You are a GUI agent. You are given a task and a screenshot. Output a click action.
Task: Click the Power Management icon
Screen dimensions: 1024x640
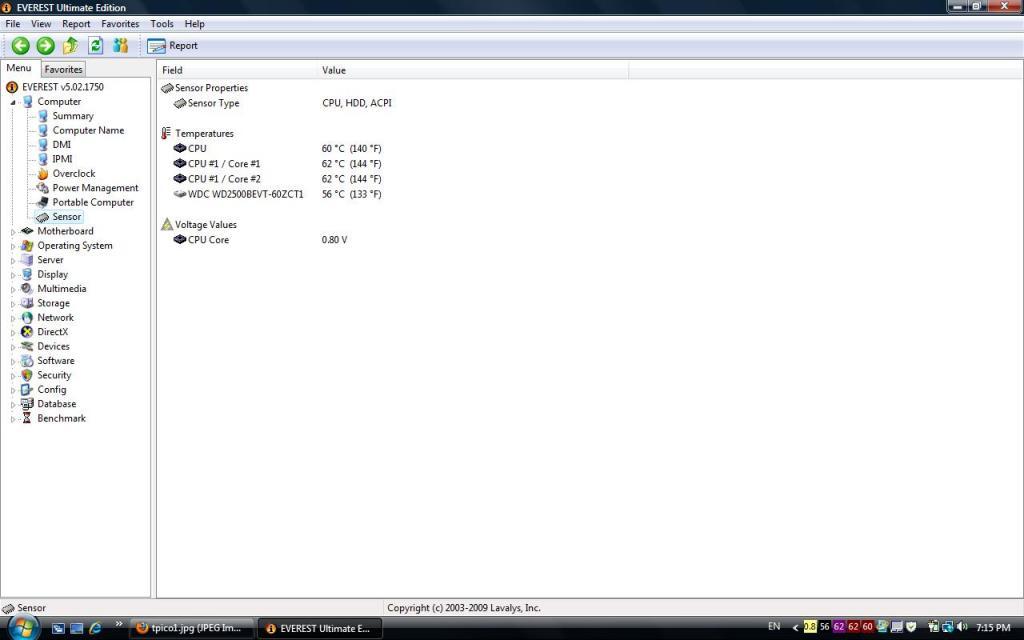pyautogui.click(x=42, y=188)
